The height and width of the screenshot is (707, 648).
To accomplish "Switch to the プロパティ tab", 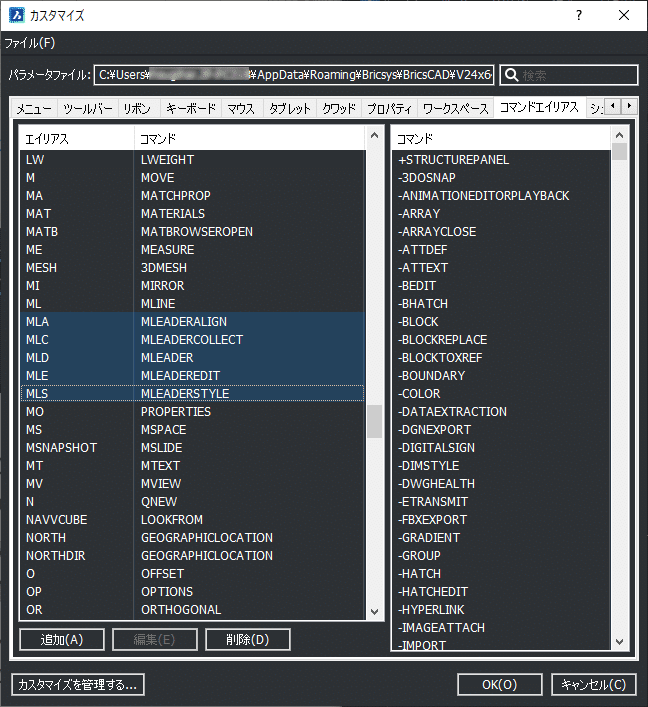I will [390, 109].
